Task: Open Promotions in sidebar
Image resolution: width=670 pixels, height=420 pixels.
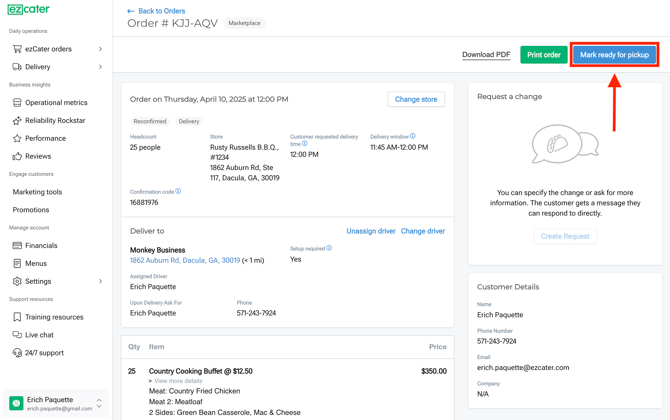Action: tap(31, 210)
